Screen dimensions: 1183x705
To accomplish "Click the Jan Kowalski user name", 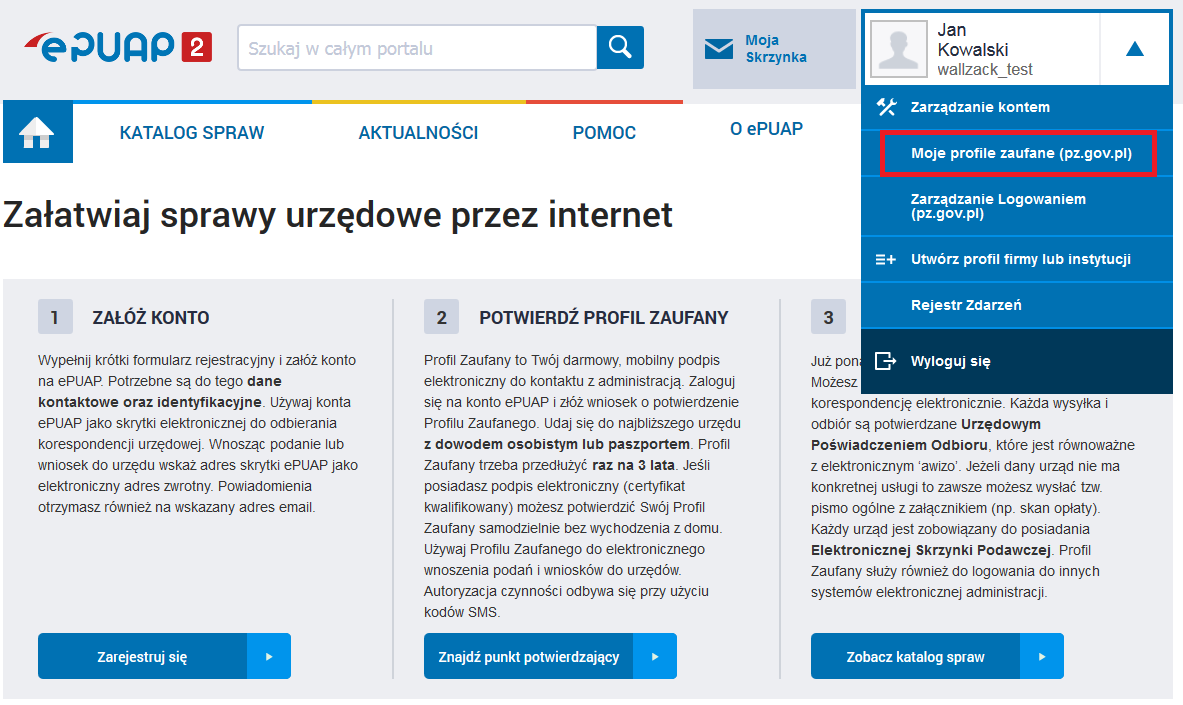I will (973, 40).
